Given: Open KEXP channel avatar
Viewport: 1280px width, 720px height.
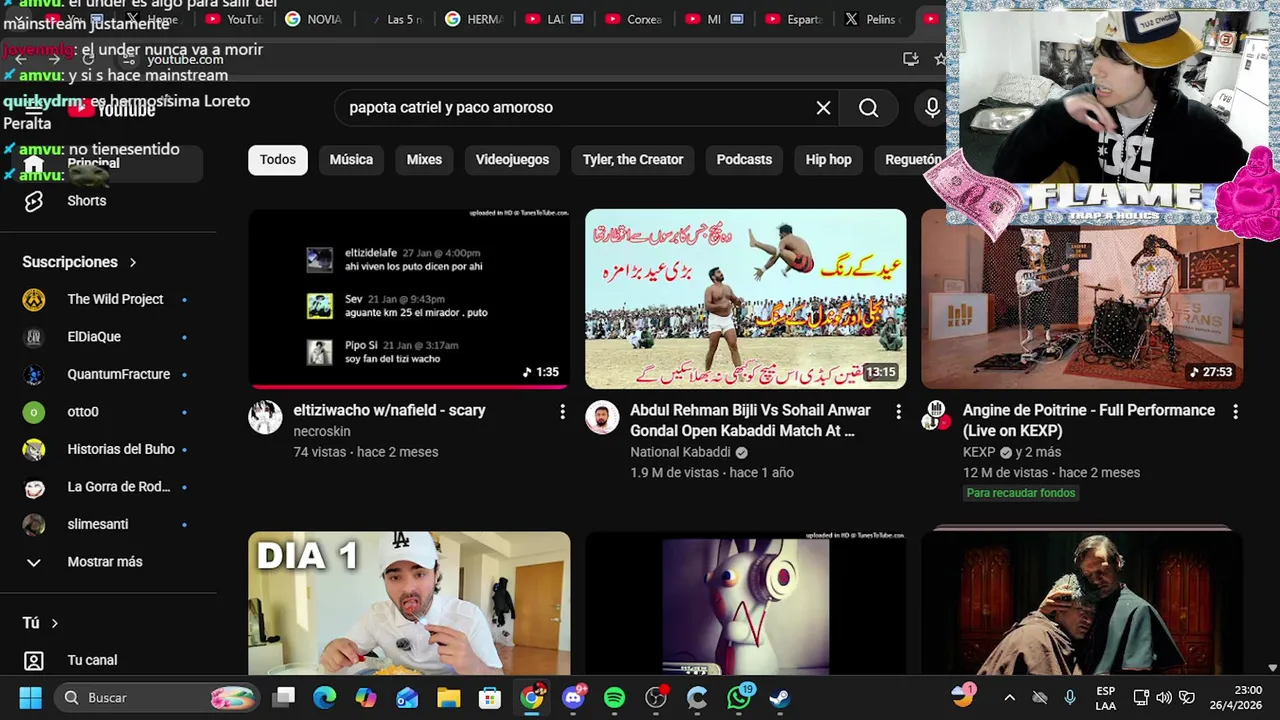Looking at the screenshot, I should coord(936,416).
